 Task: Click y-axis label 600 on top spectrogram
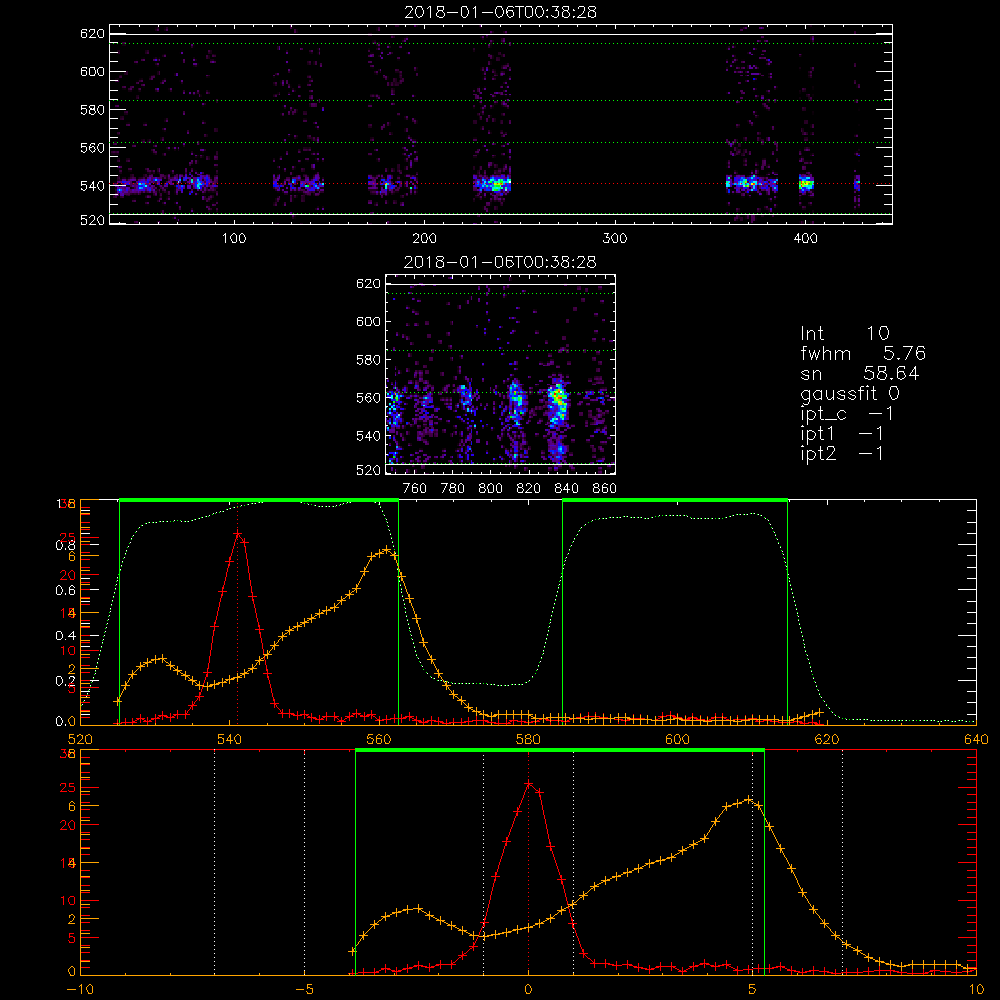tap(92, 71)
